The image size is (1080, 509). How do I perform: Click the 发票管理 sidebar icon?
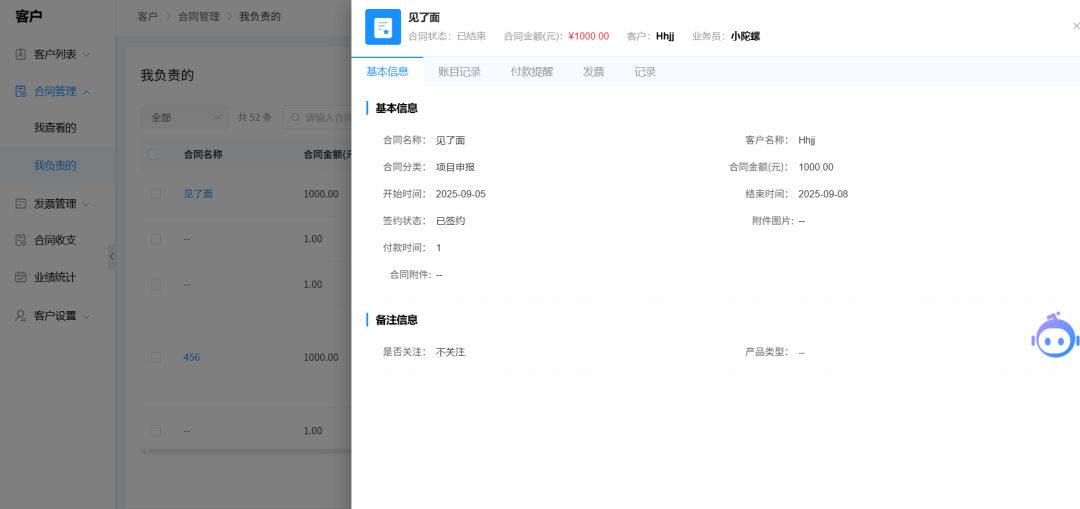coord(21,203)
